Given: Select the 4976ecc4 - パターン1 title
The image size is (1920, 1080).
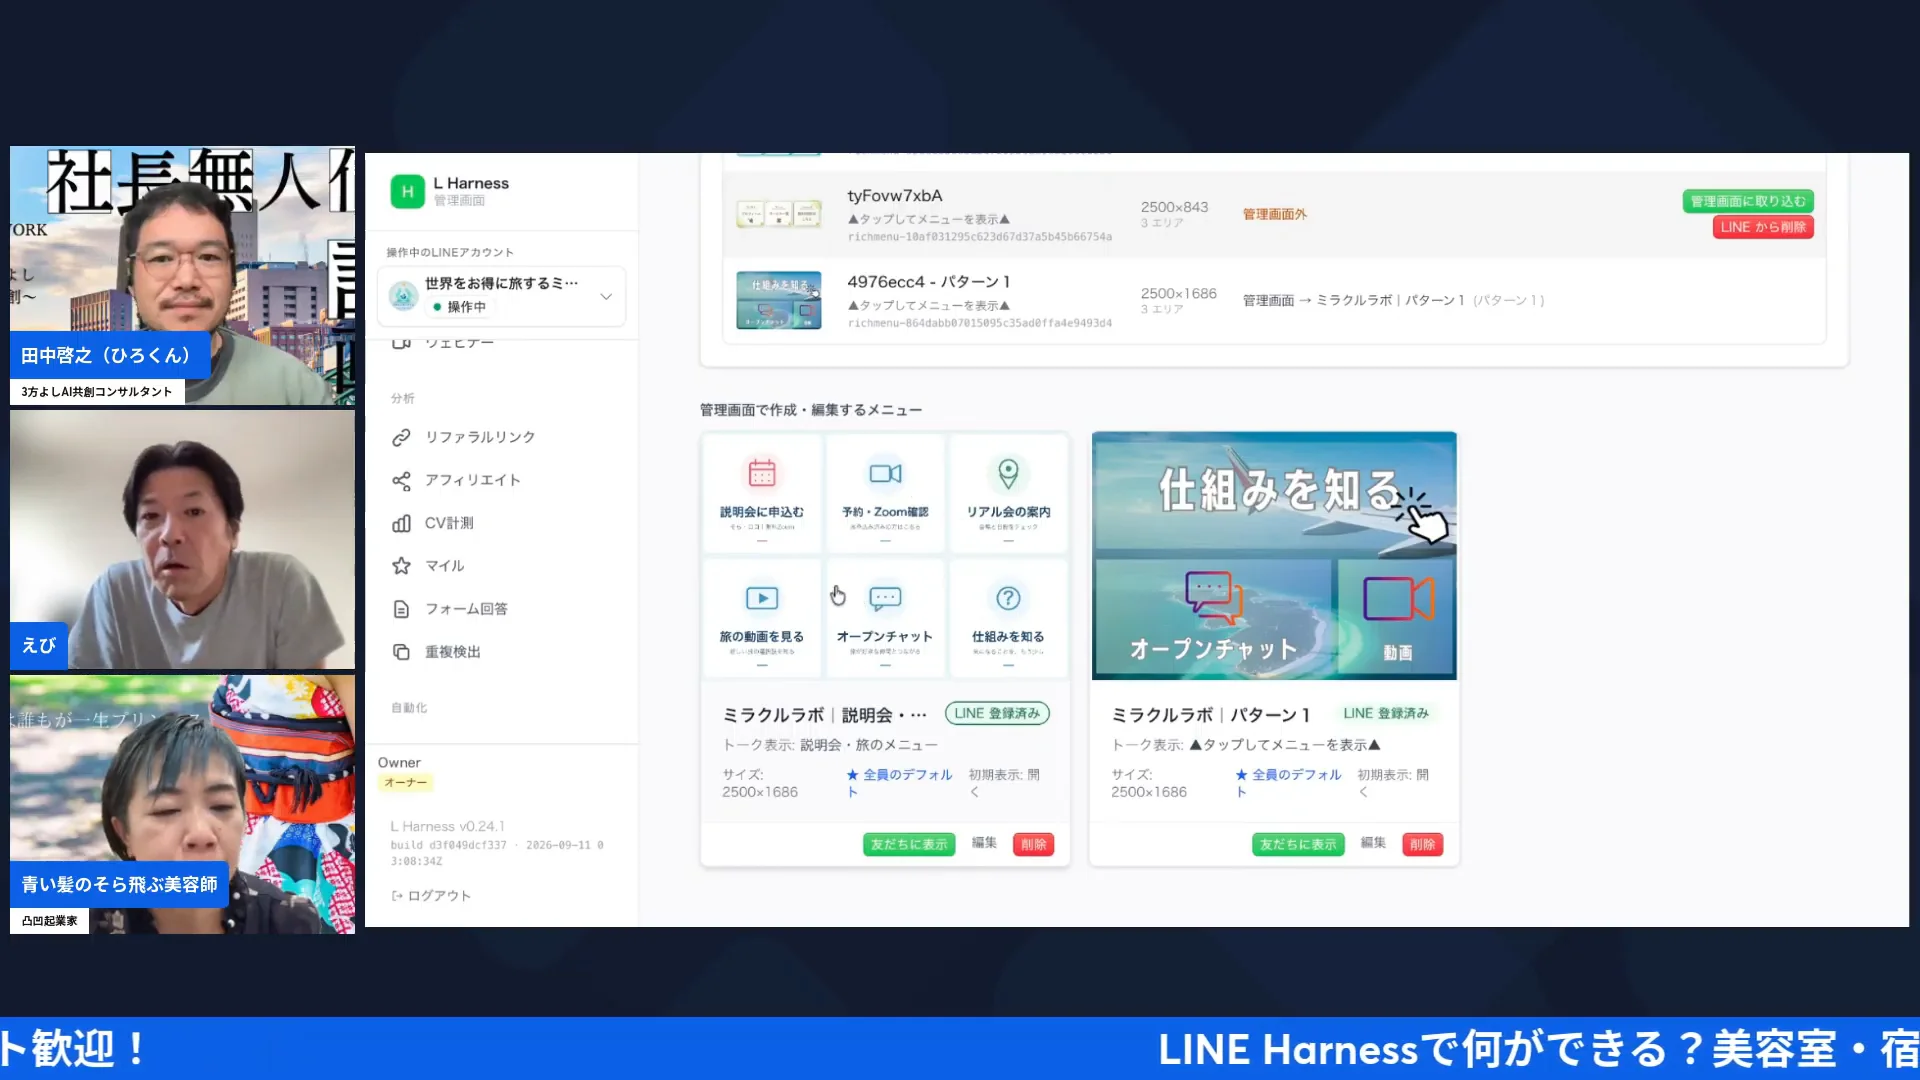Looking at the screenshot, I should click(x=928, y=282).
